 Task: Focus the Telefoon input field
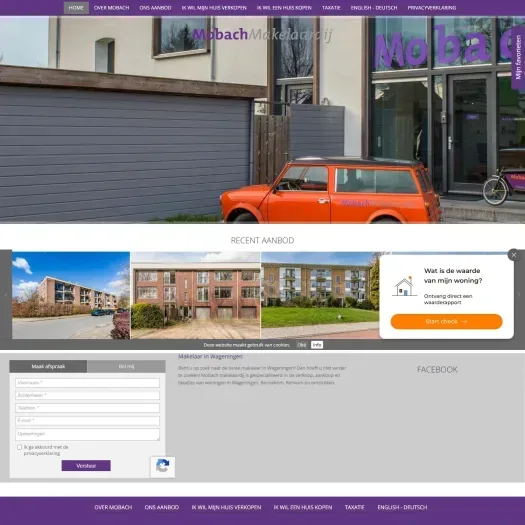87,408
